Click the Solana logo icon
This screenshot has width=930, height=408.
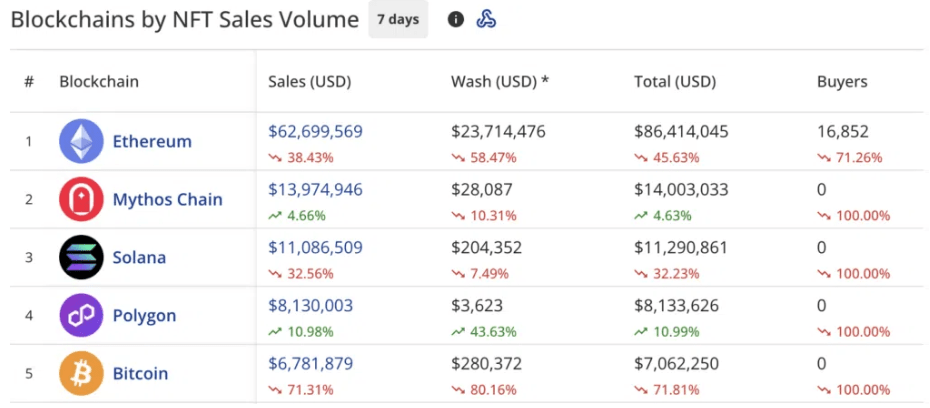pyautogui.click(x=81, y=257)
